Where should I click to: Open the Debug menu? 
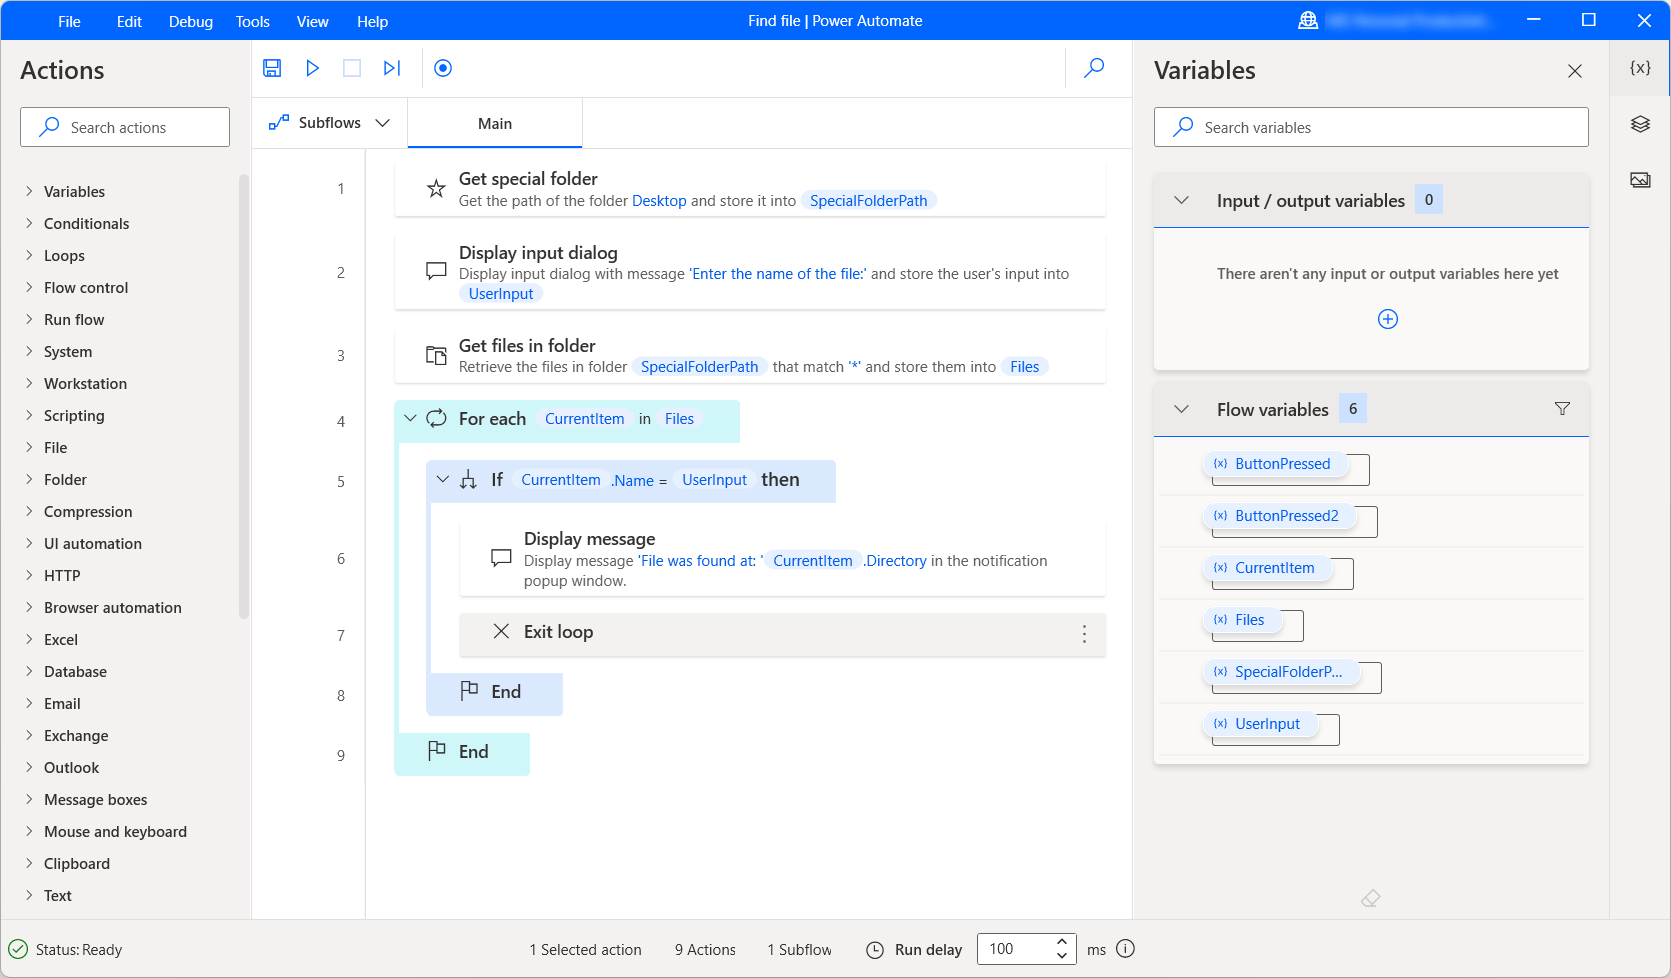[190, 21]
